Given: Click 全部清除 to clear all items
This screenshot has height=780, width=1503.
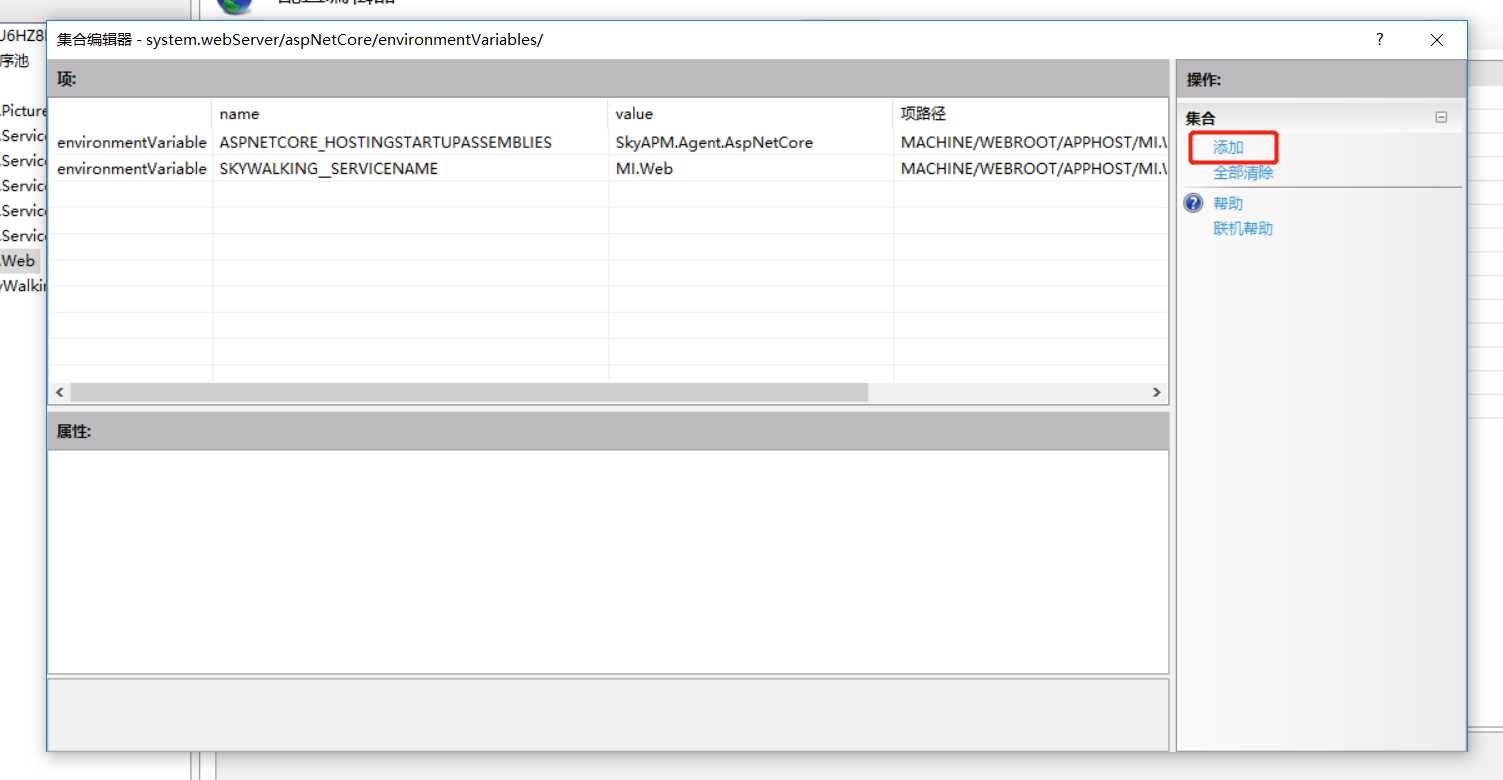Looking at the screenshot, I should pyautogui.click(x=1243, y=173).
